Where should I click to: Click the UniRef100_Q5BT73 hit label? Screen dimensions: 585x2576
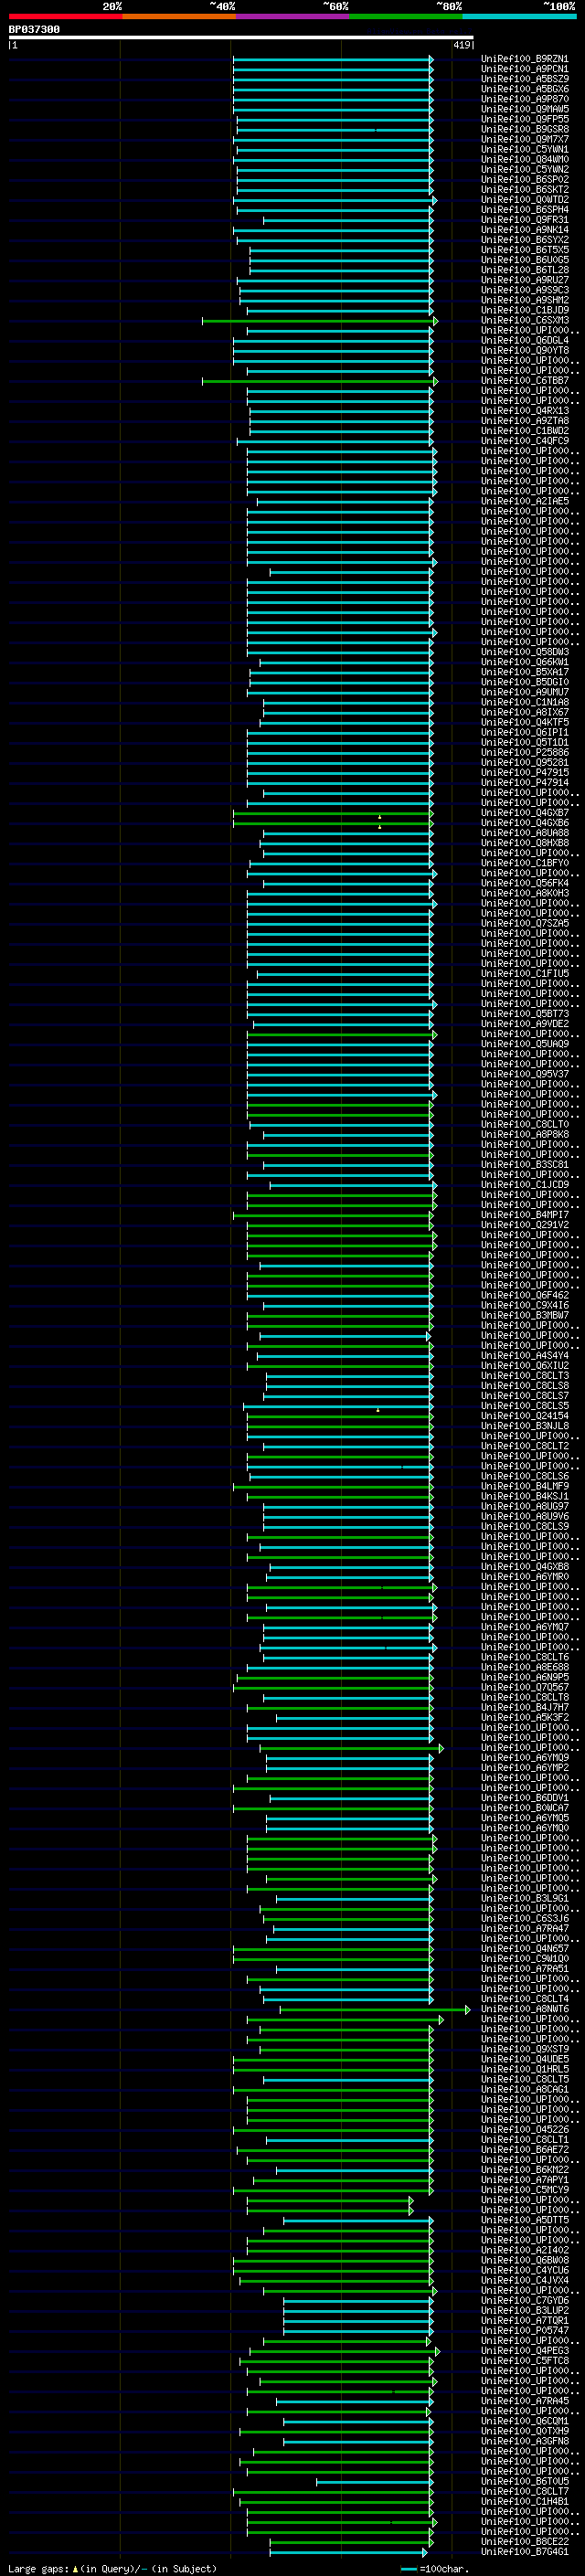click(x=525, y=1014)
